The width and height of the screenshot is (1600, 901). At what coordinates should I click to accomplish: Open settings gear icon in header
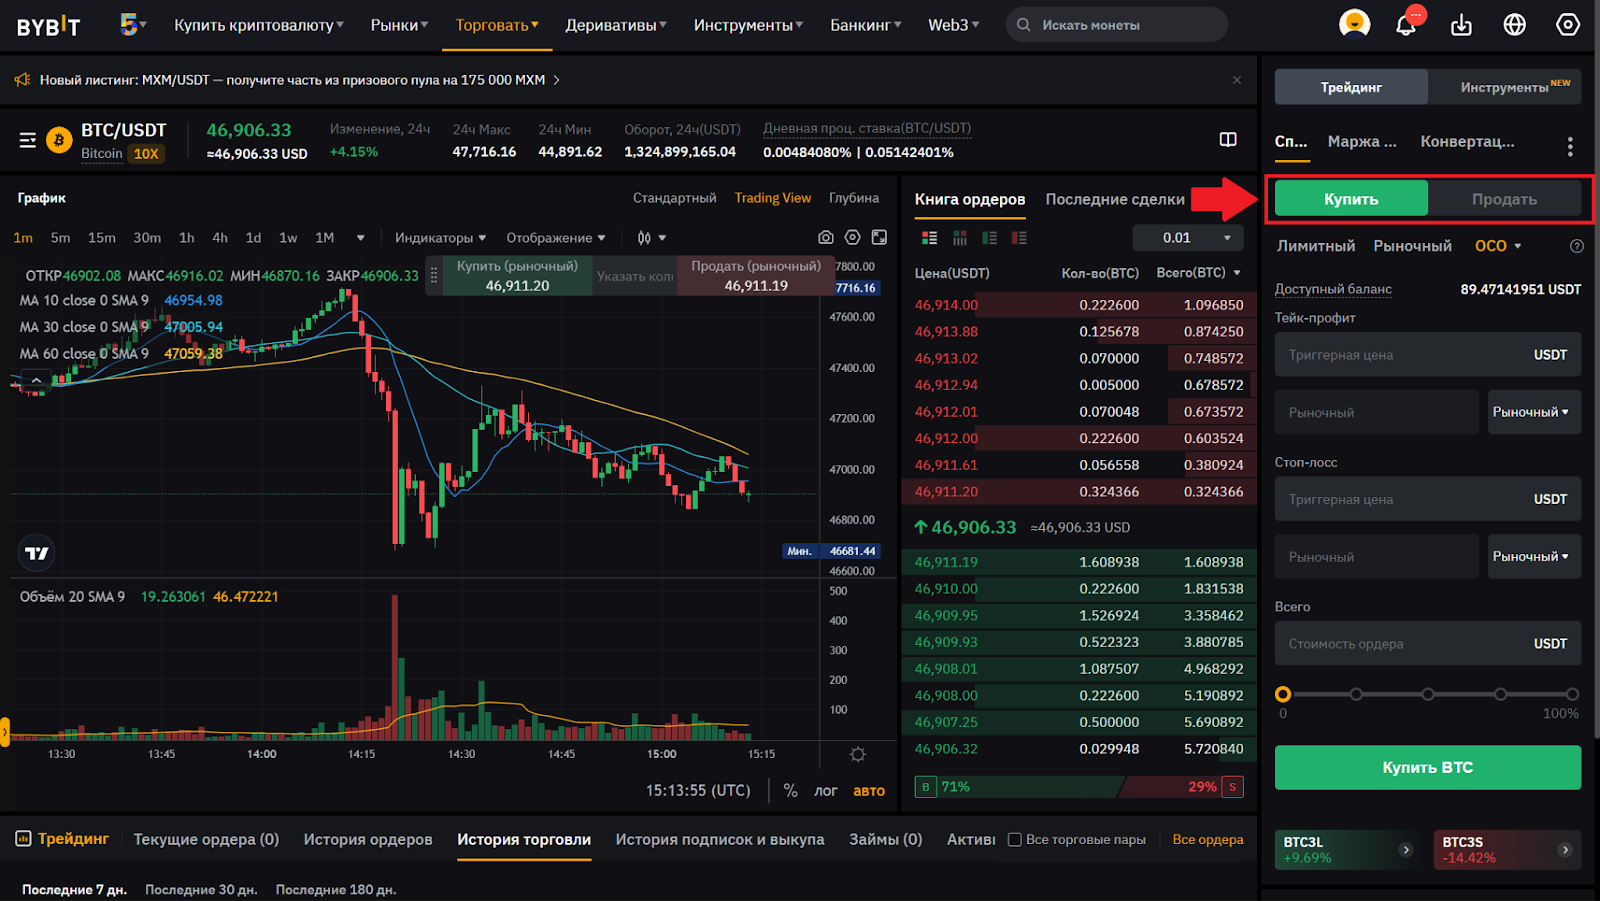tap(1567, 25)
